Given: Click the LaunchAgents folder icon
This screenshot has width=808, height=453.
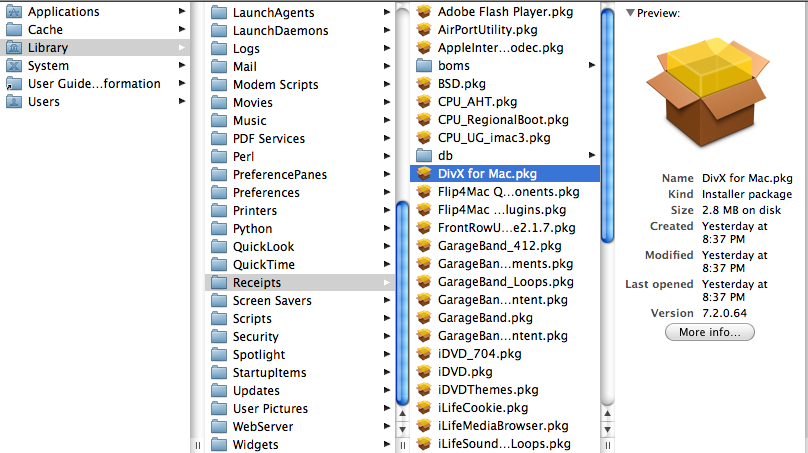Looking at the screenshot, I should (x=219, y=12).
